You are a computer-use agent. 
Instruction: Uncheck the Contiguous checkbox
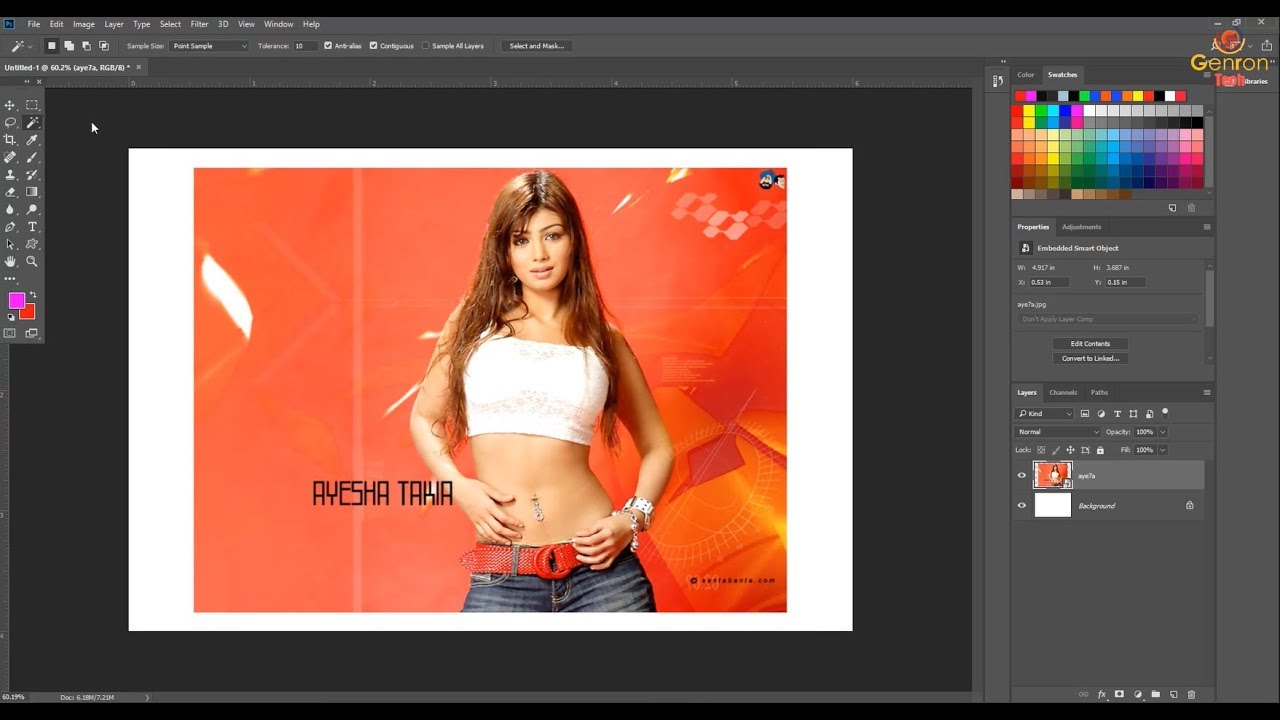pos(374,46)
